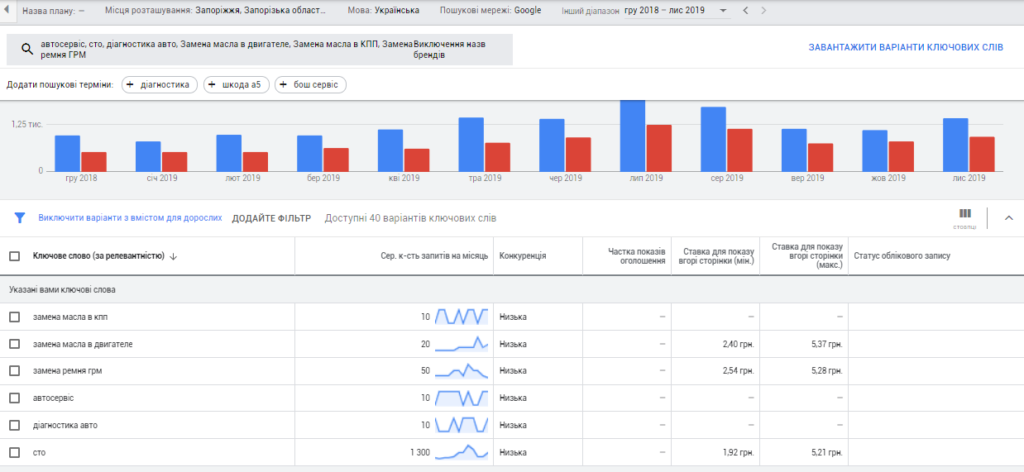This screenshot has width=1024, height=472.
Task: Click the back arrow at top left
Action: 6,10
